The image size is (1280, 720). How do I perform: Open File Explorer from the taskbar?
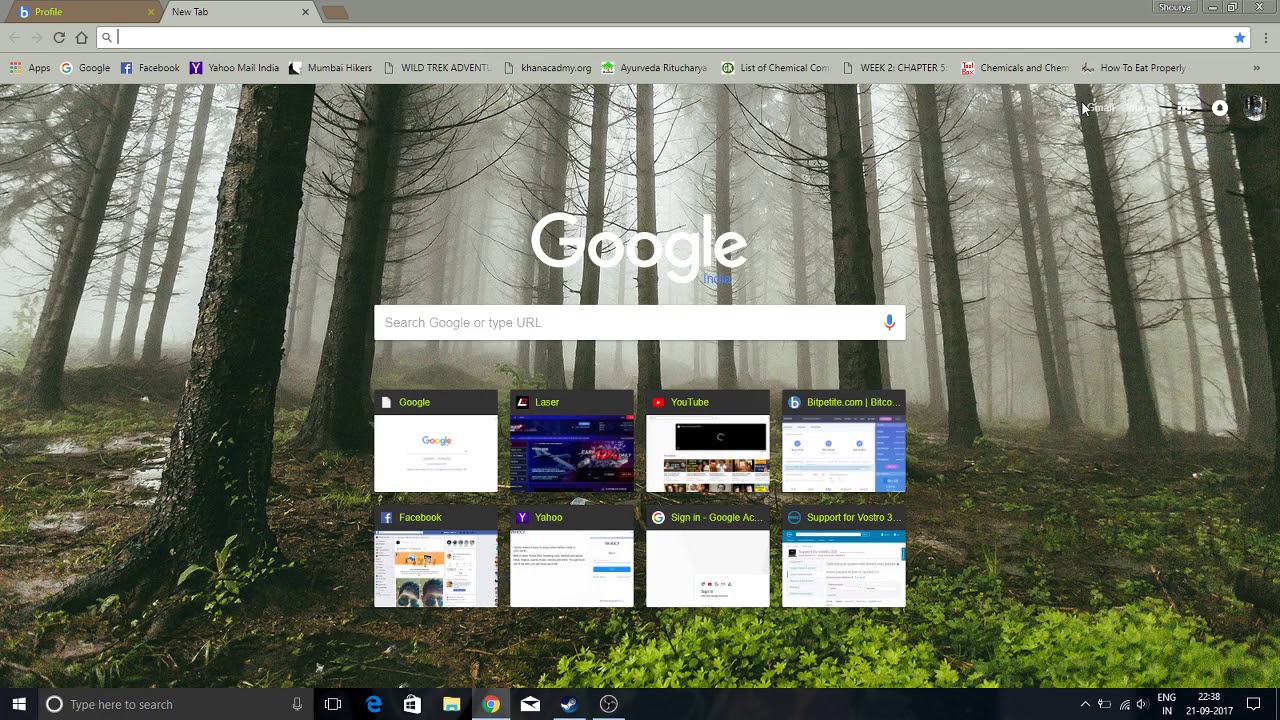click(x=451, y=704)
